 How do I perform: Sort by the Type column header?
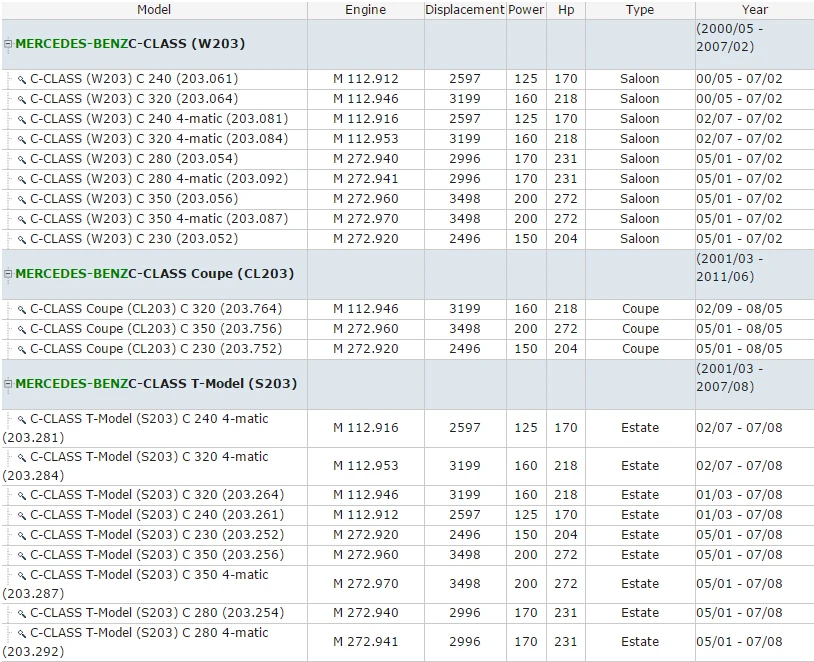coord(640,10)
